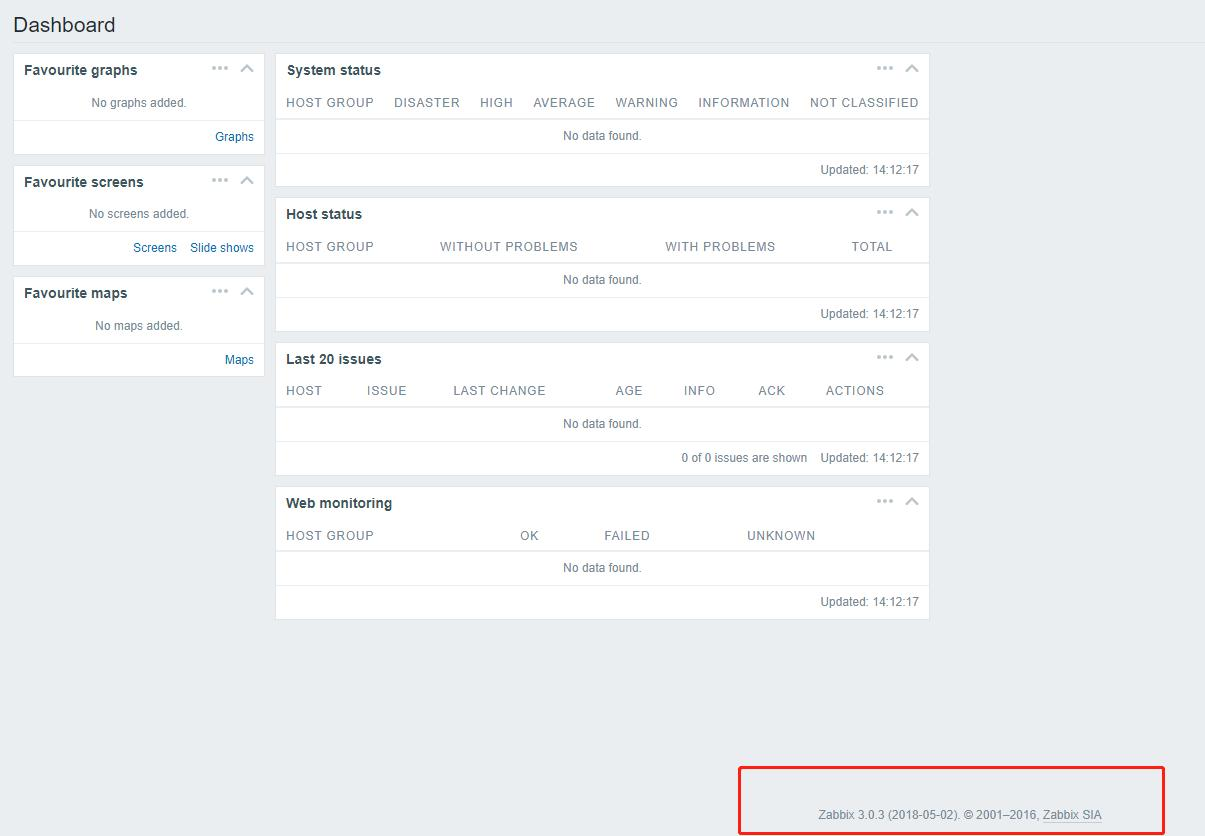
Task: Open the Favourite maps three-dots menu
Action: (220, 292)
